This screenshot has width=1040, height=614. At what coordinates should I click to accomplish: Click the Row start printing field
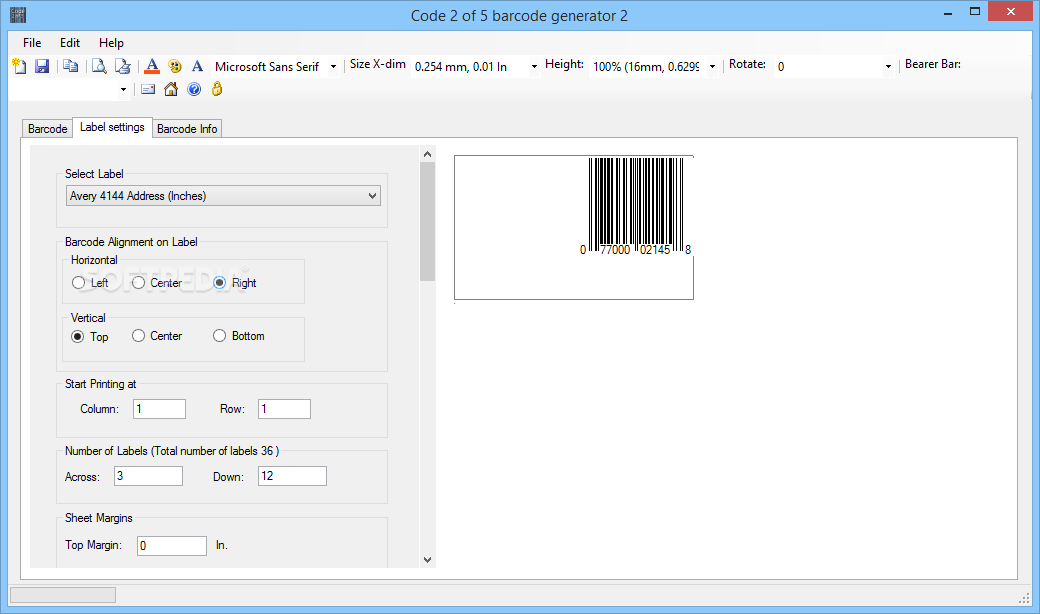[x=285, y=409]
